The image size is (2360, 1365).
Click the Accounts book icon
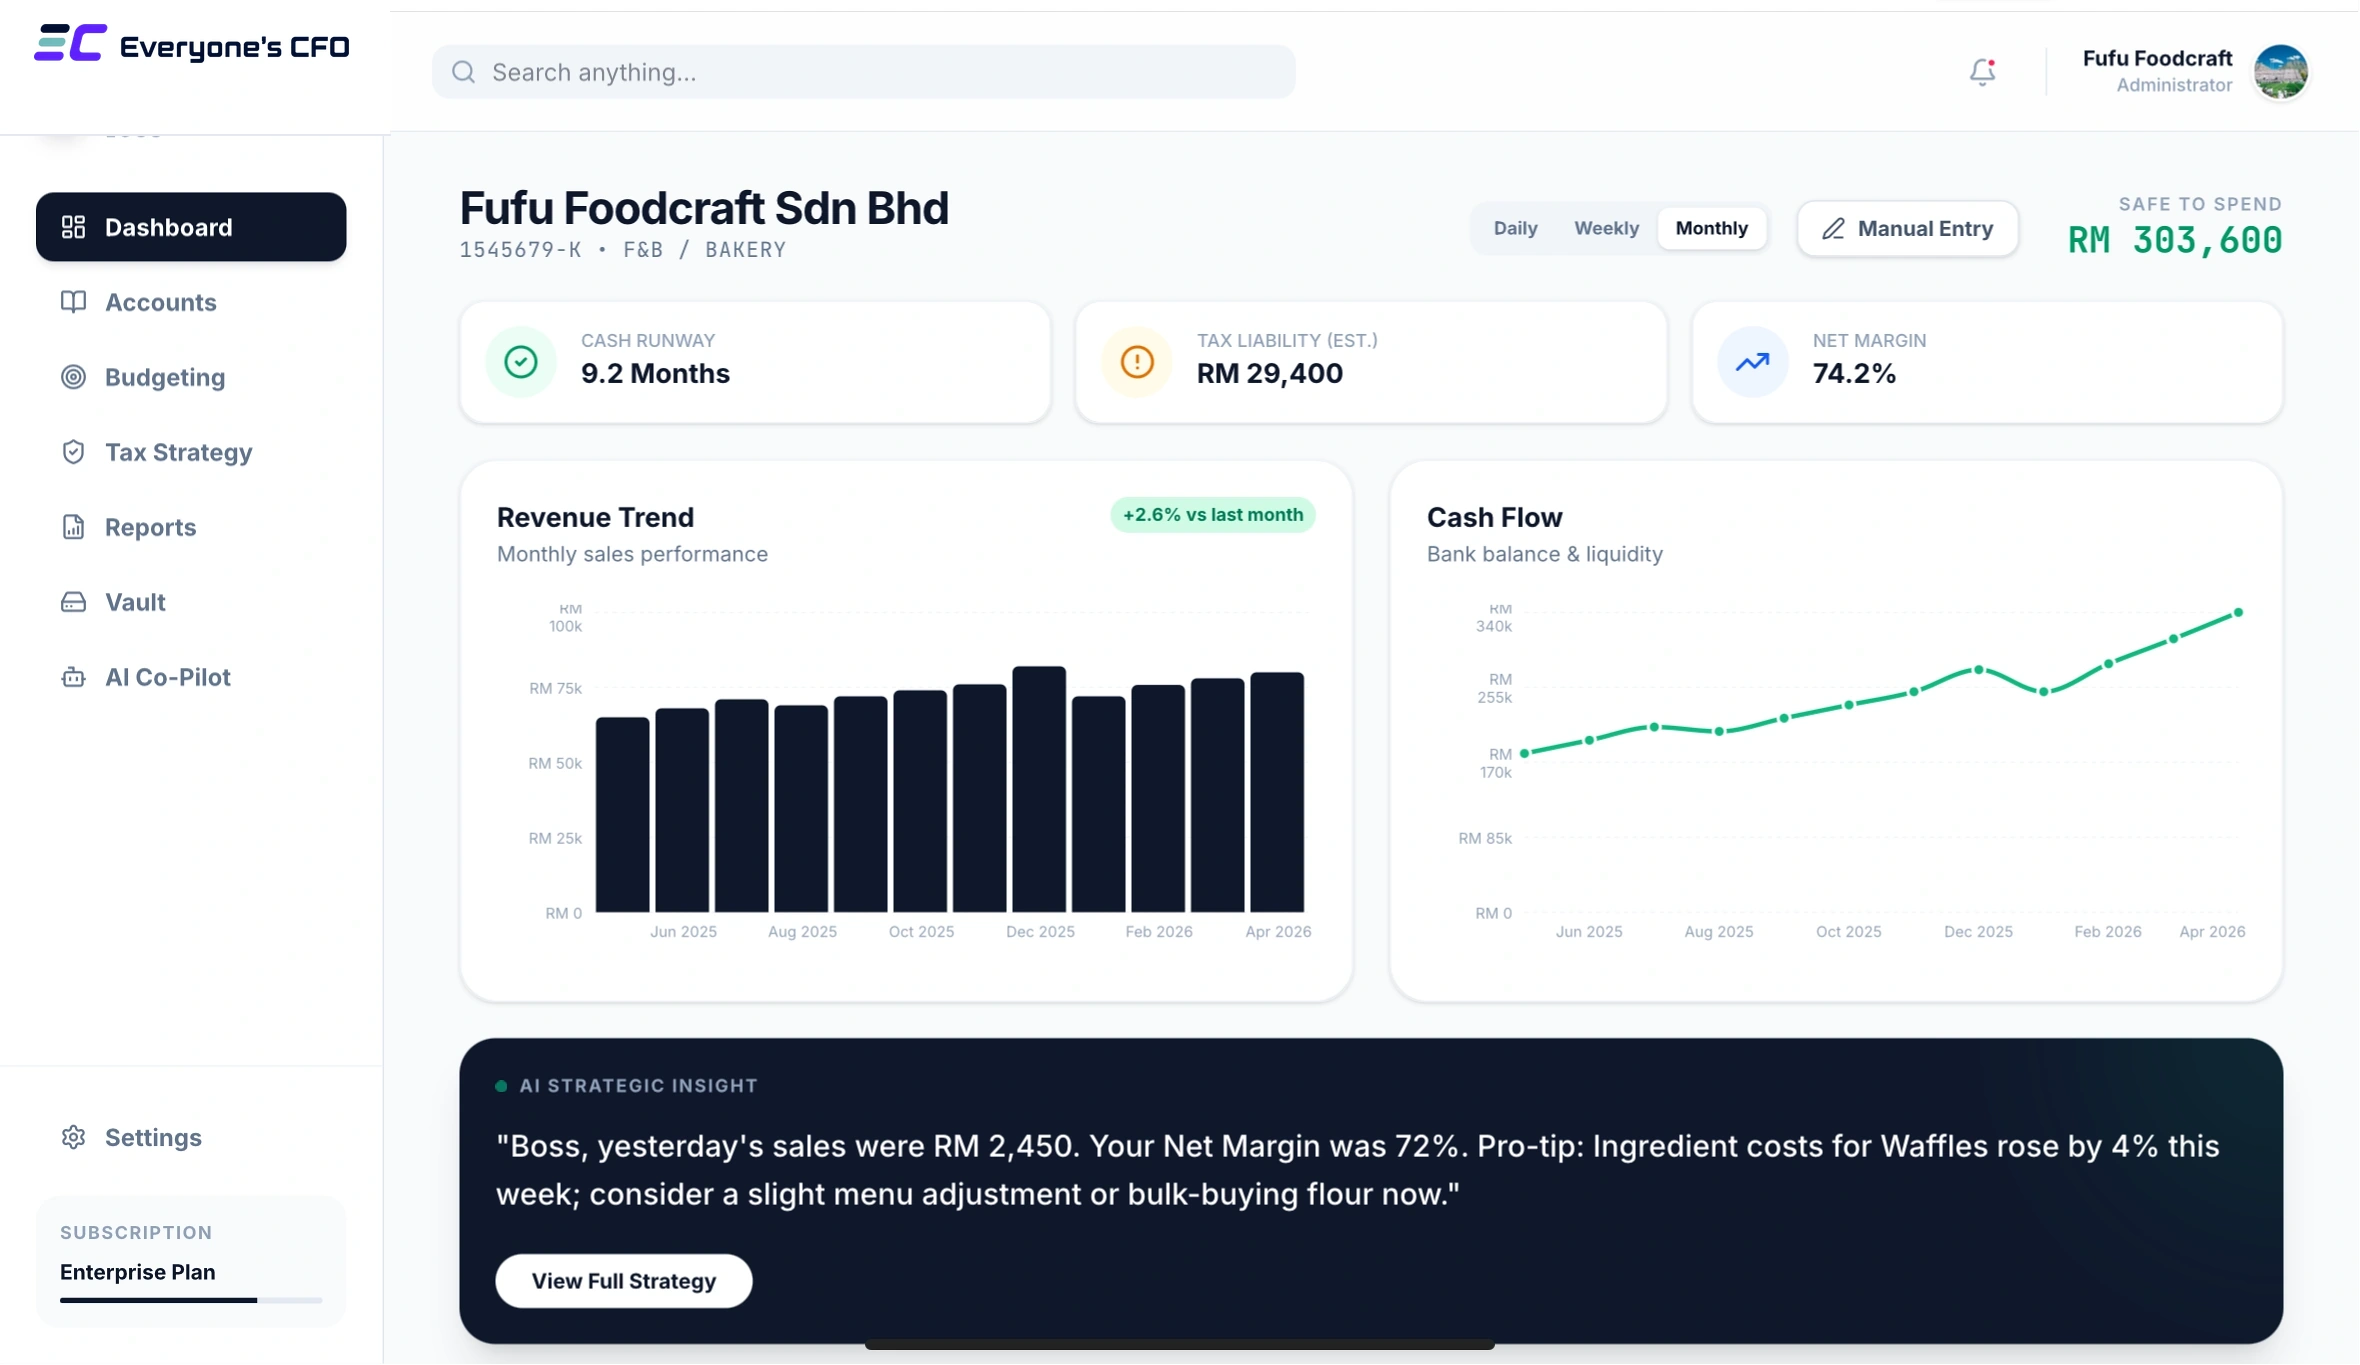(73, 302)
